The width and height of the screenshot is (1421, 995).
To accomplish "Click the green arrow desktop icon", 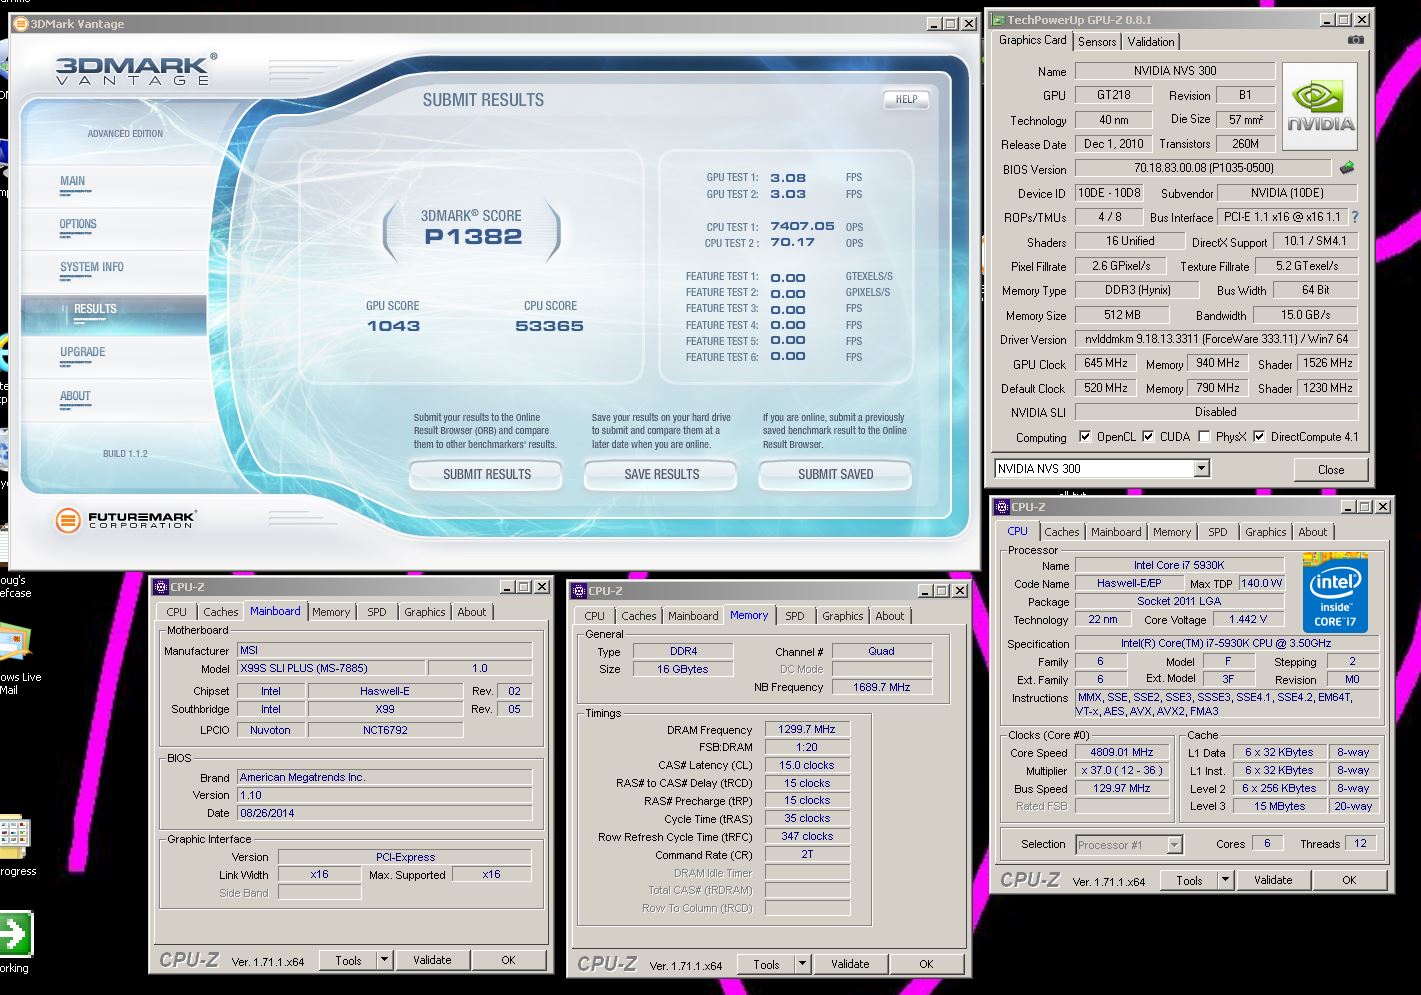I will (15, 935).
